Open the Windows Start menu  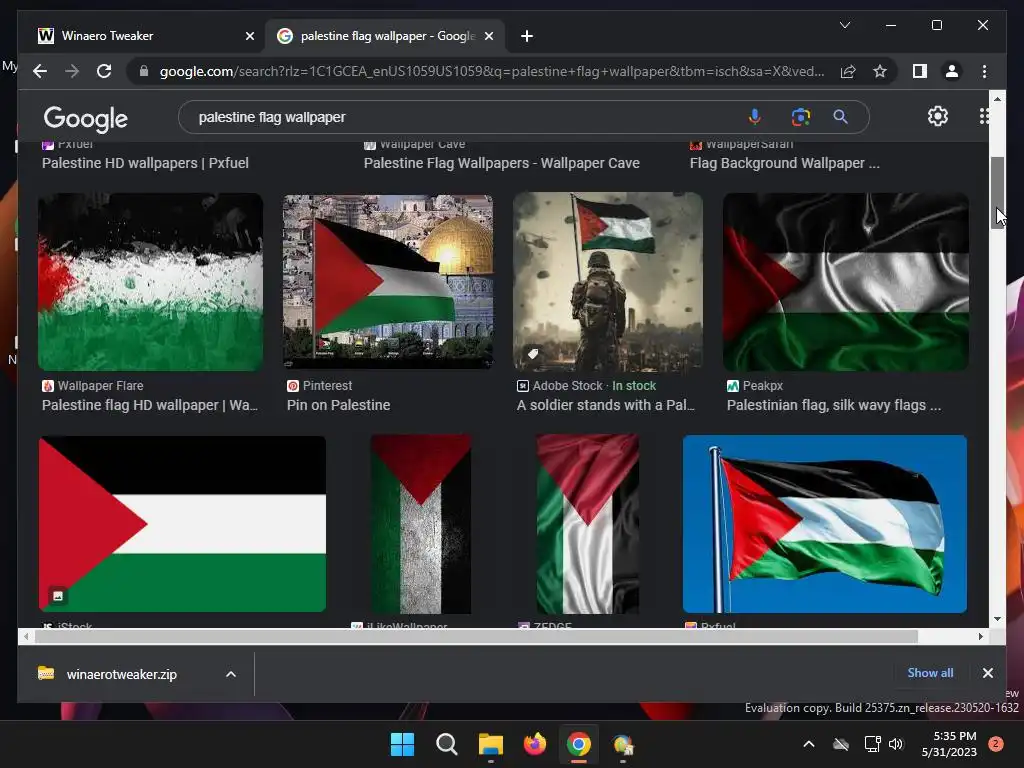click(402, 744)
